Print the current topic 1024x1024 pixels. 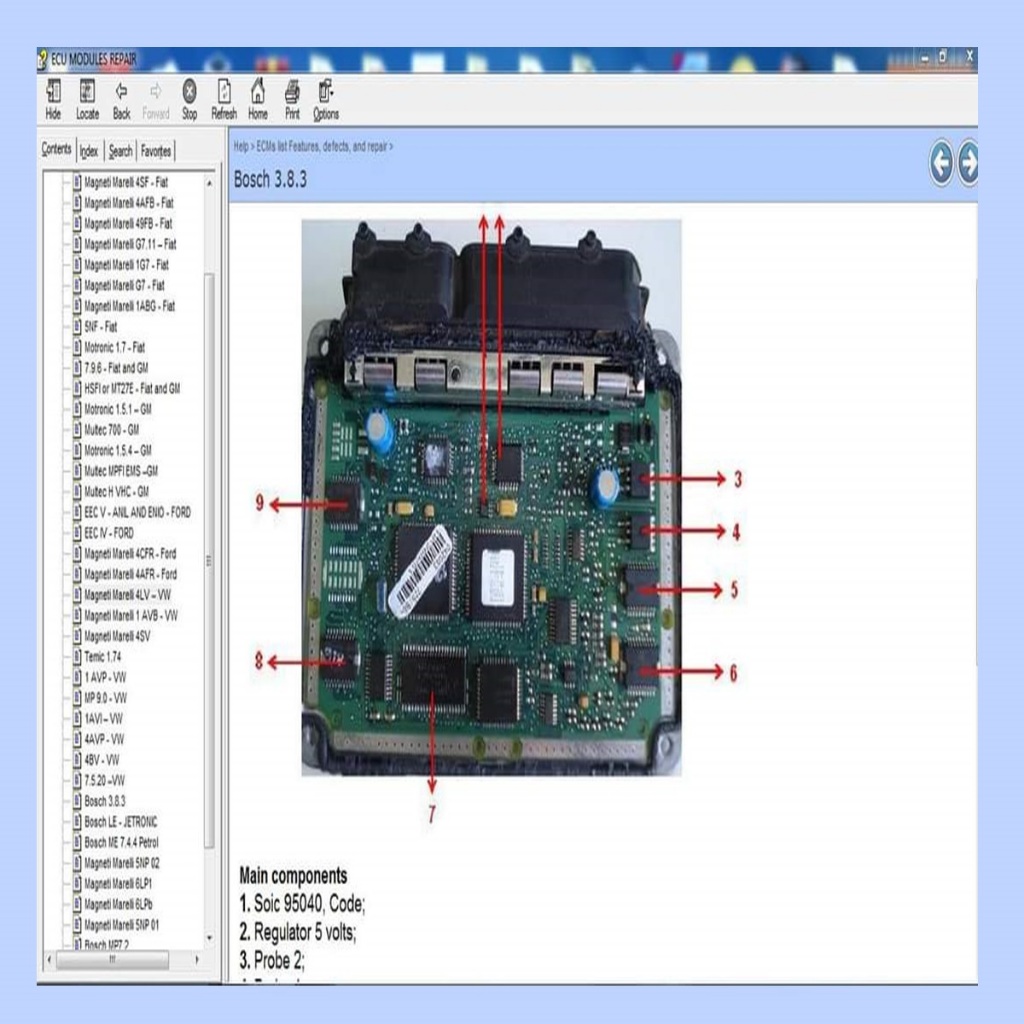[x=292, y=100]
